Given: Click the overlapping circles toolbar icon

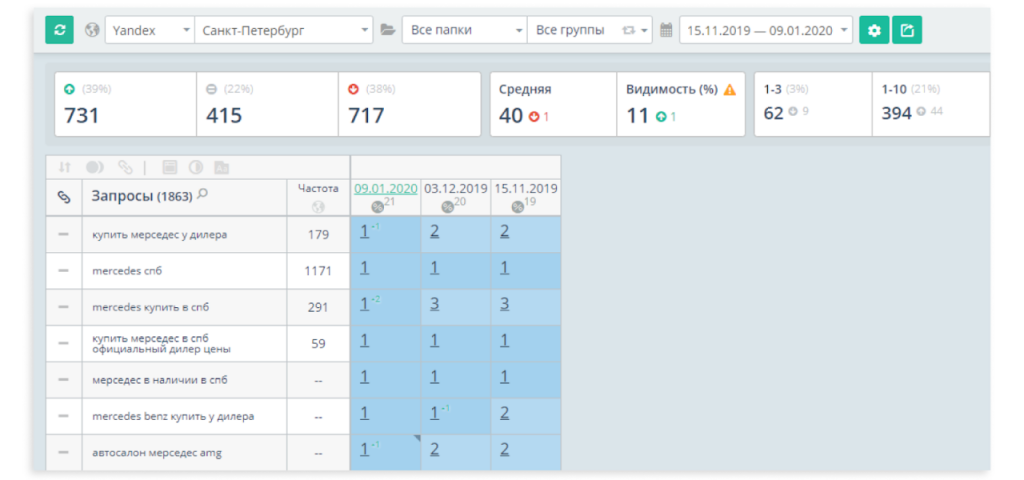Looking at the screenshot, I should 95,167.
